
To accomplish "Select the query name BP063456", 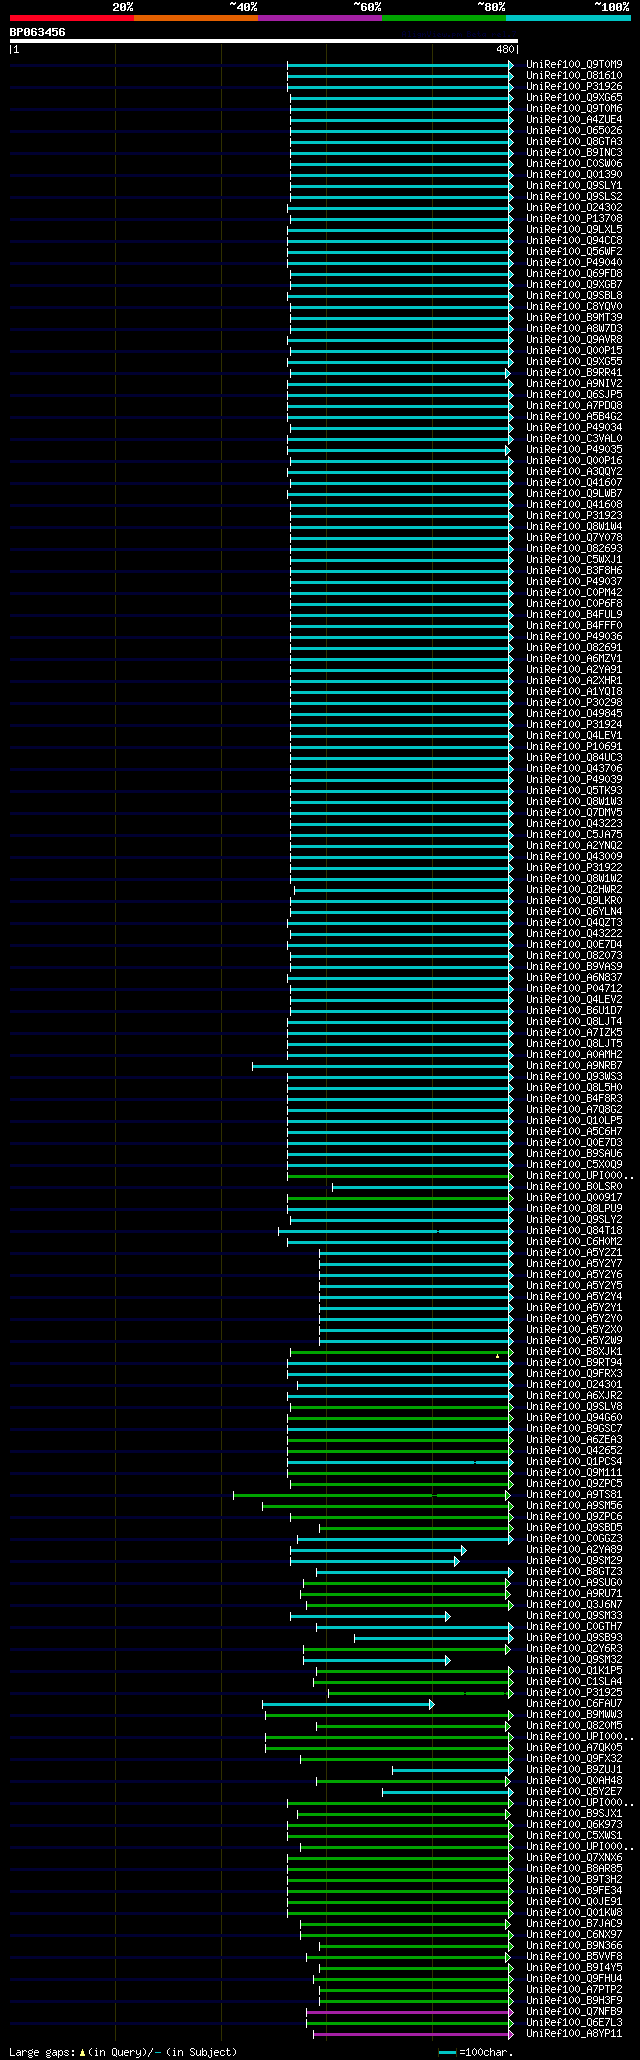I will coord(38,32).
